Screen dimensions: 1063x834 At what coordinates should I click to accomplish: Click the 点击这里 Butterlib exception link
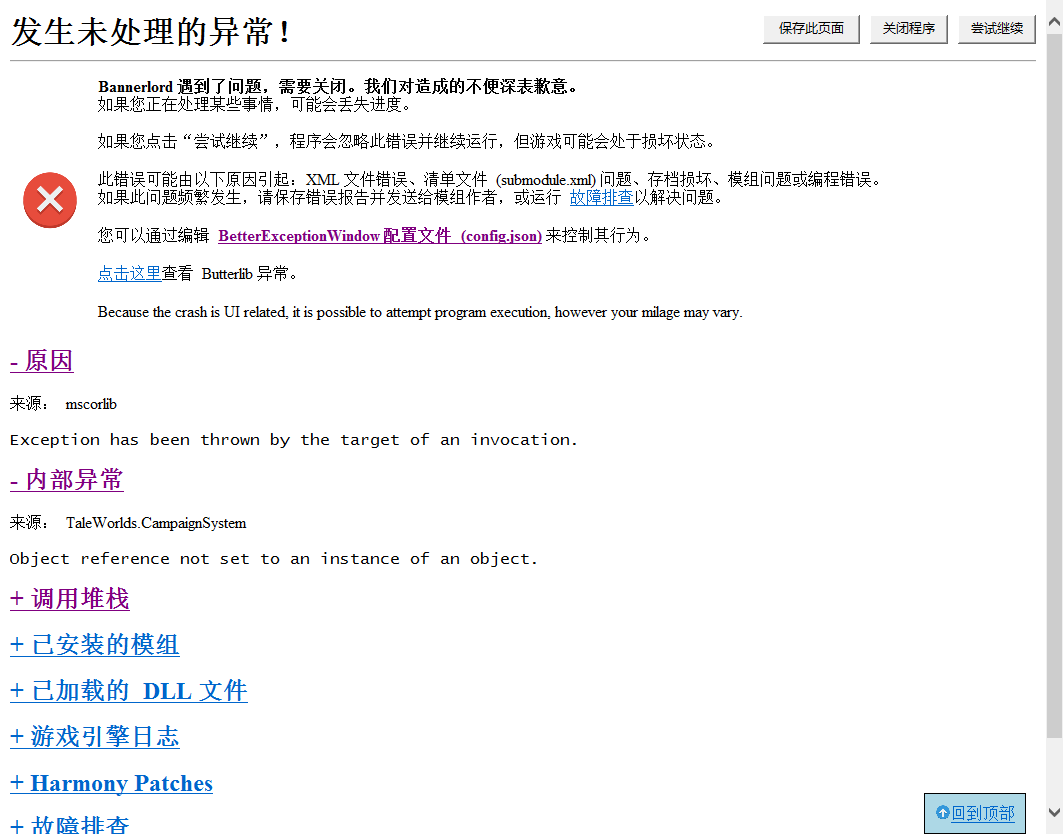coord(129,273)
